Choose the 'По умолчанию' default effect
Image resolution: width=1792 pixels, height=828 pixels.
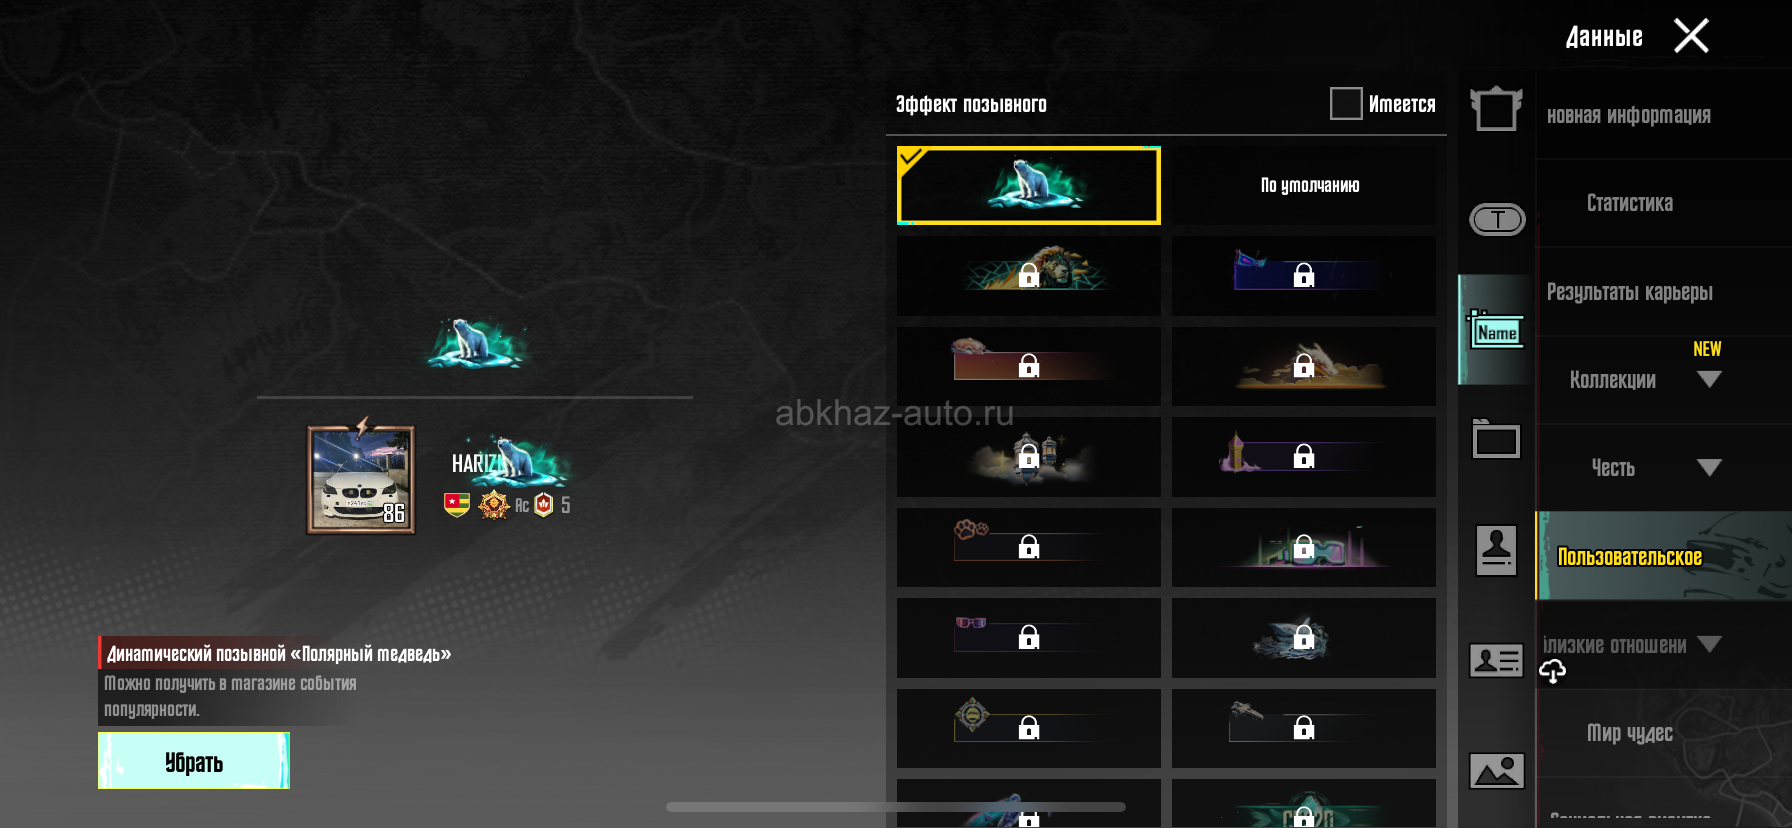[1304, 186]
